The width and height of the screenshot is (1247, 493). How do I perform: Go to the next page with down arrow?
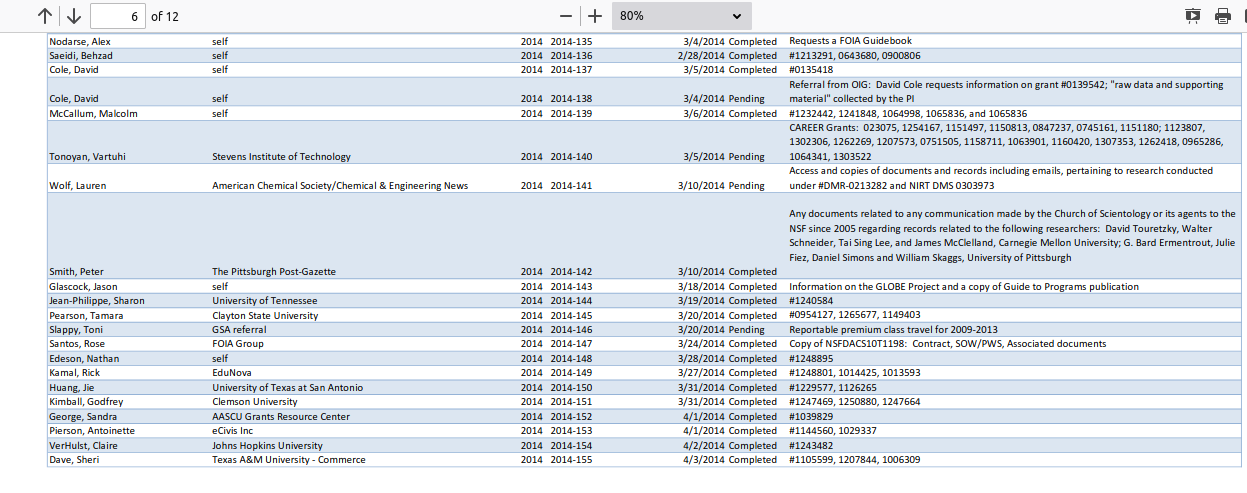pyautogui.click(x=74, y=16)
